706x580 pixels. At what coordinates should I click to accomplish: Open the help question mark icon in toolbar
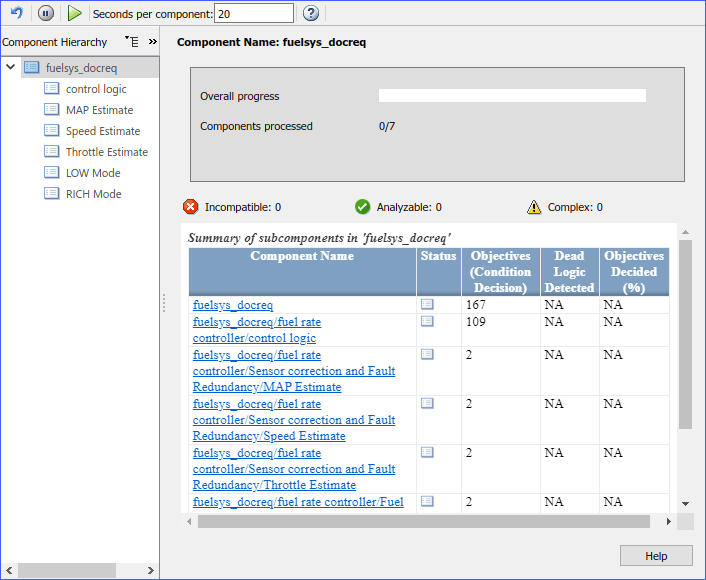coord(311,13)
